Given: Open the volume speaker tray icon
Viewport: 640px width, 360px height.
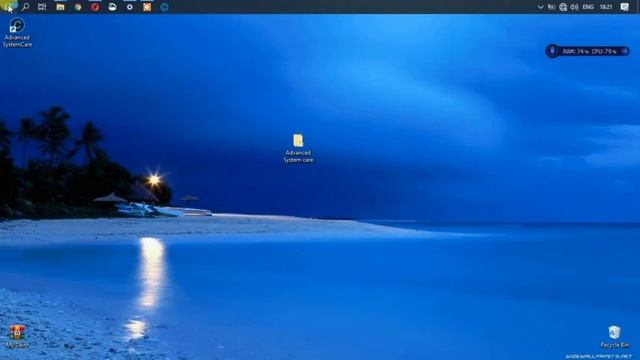Looking at the screenshot, I should (574, 7).
